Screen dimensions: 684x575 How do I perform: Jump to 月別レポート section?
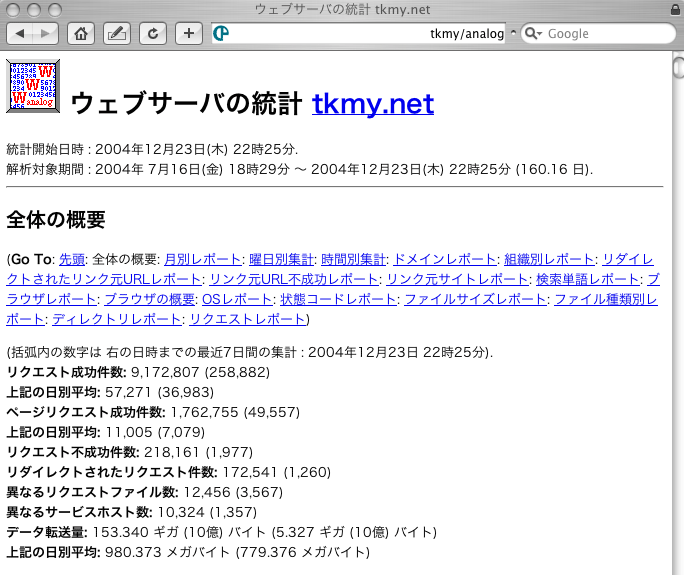[x=203, y=259]
